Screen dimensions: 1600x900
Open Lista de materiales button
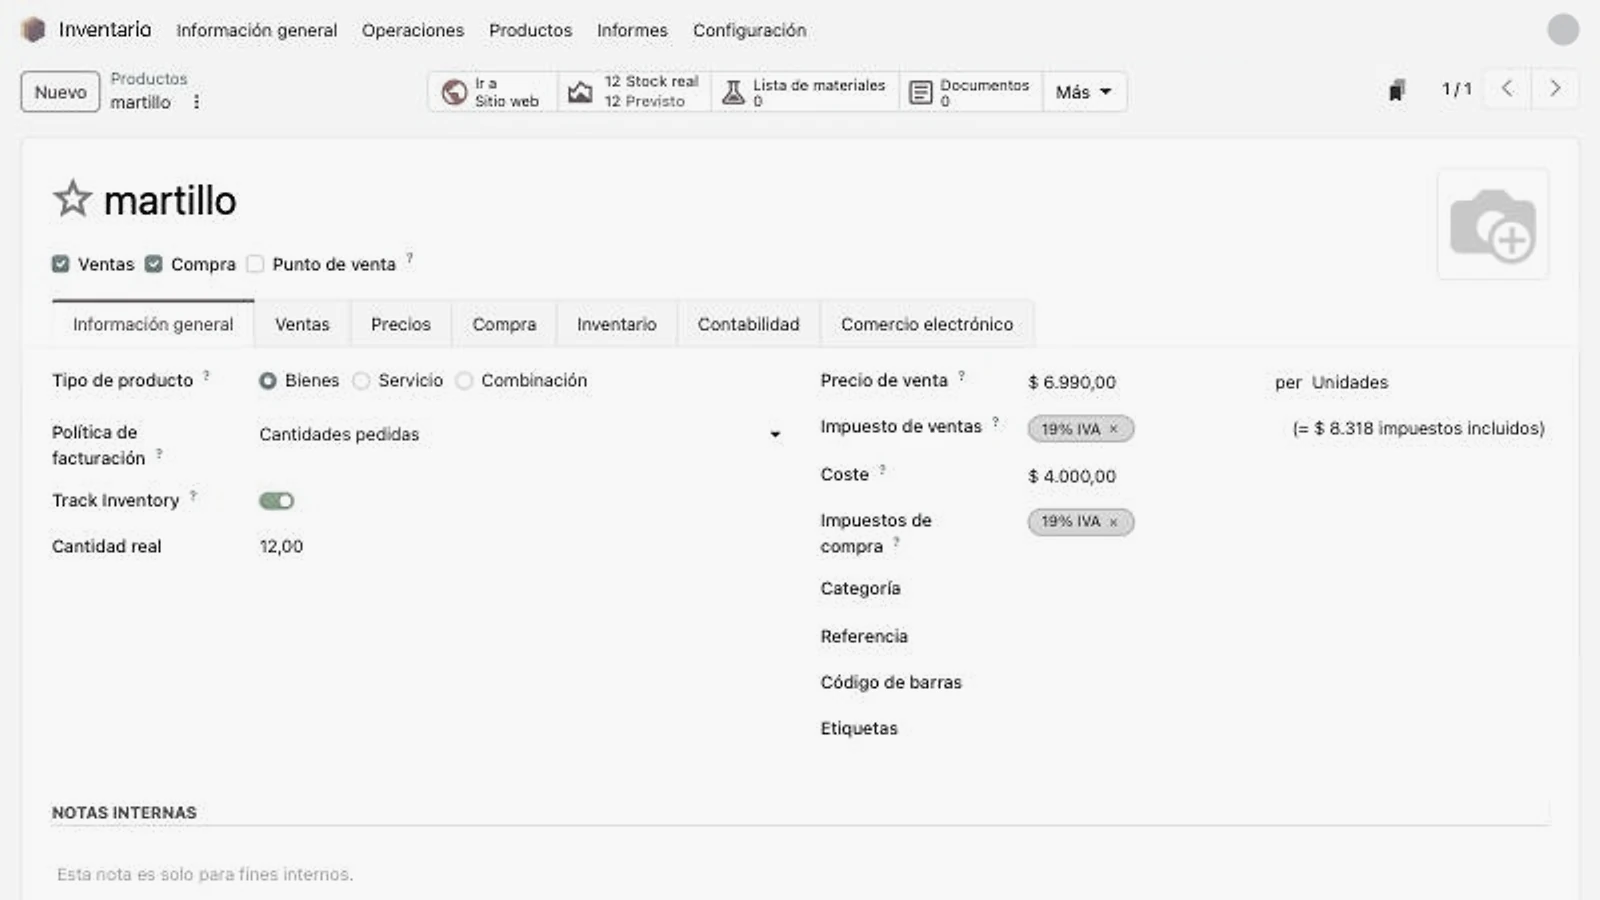point(805,92)
